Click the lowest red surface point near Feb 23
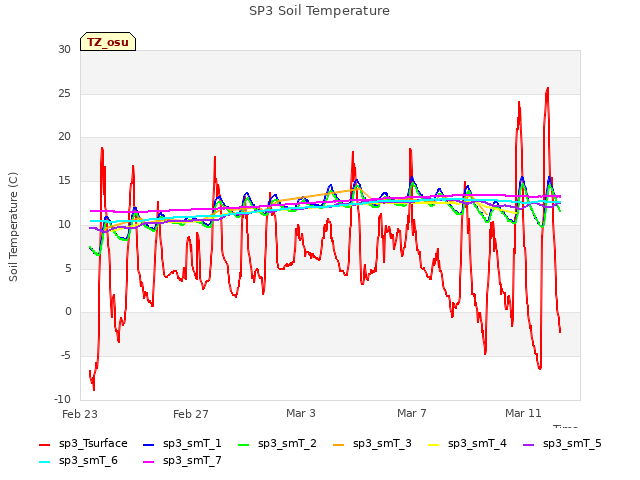Image resolution: width=640 pixels, height=480 pixels. 94,389
